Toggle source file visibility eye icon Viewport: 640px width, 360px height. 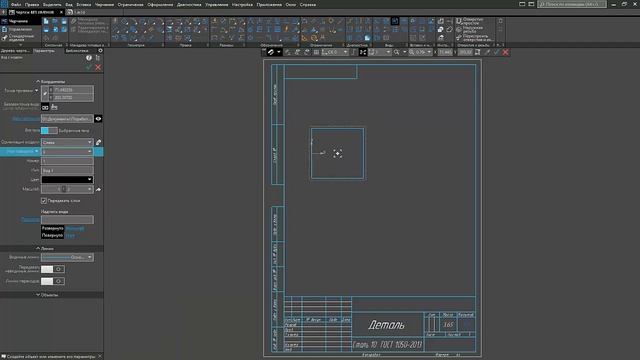point(98,119)
